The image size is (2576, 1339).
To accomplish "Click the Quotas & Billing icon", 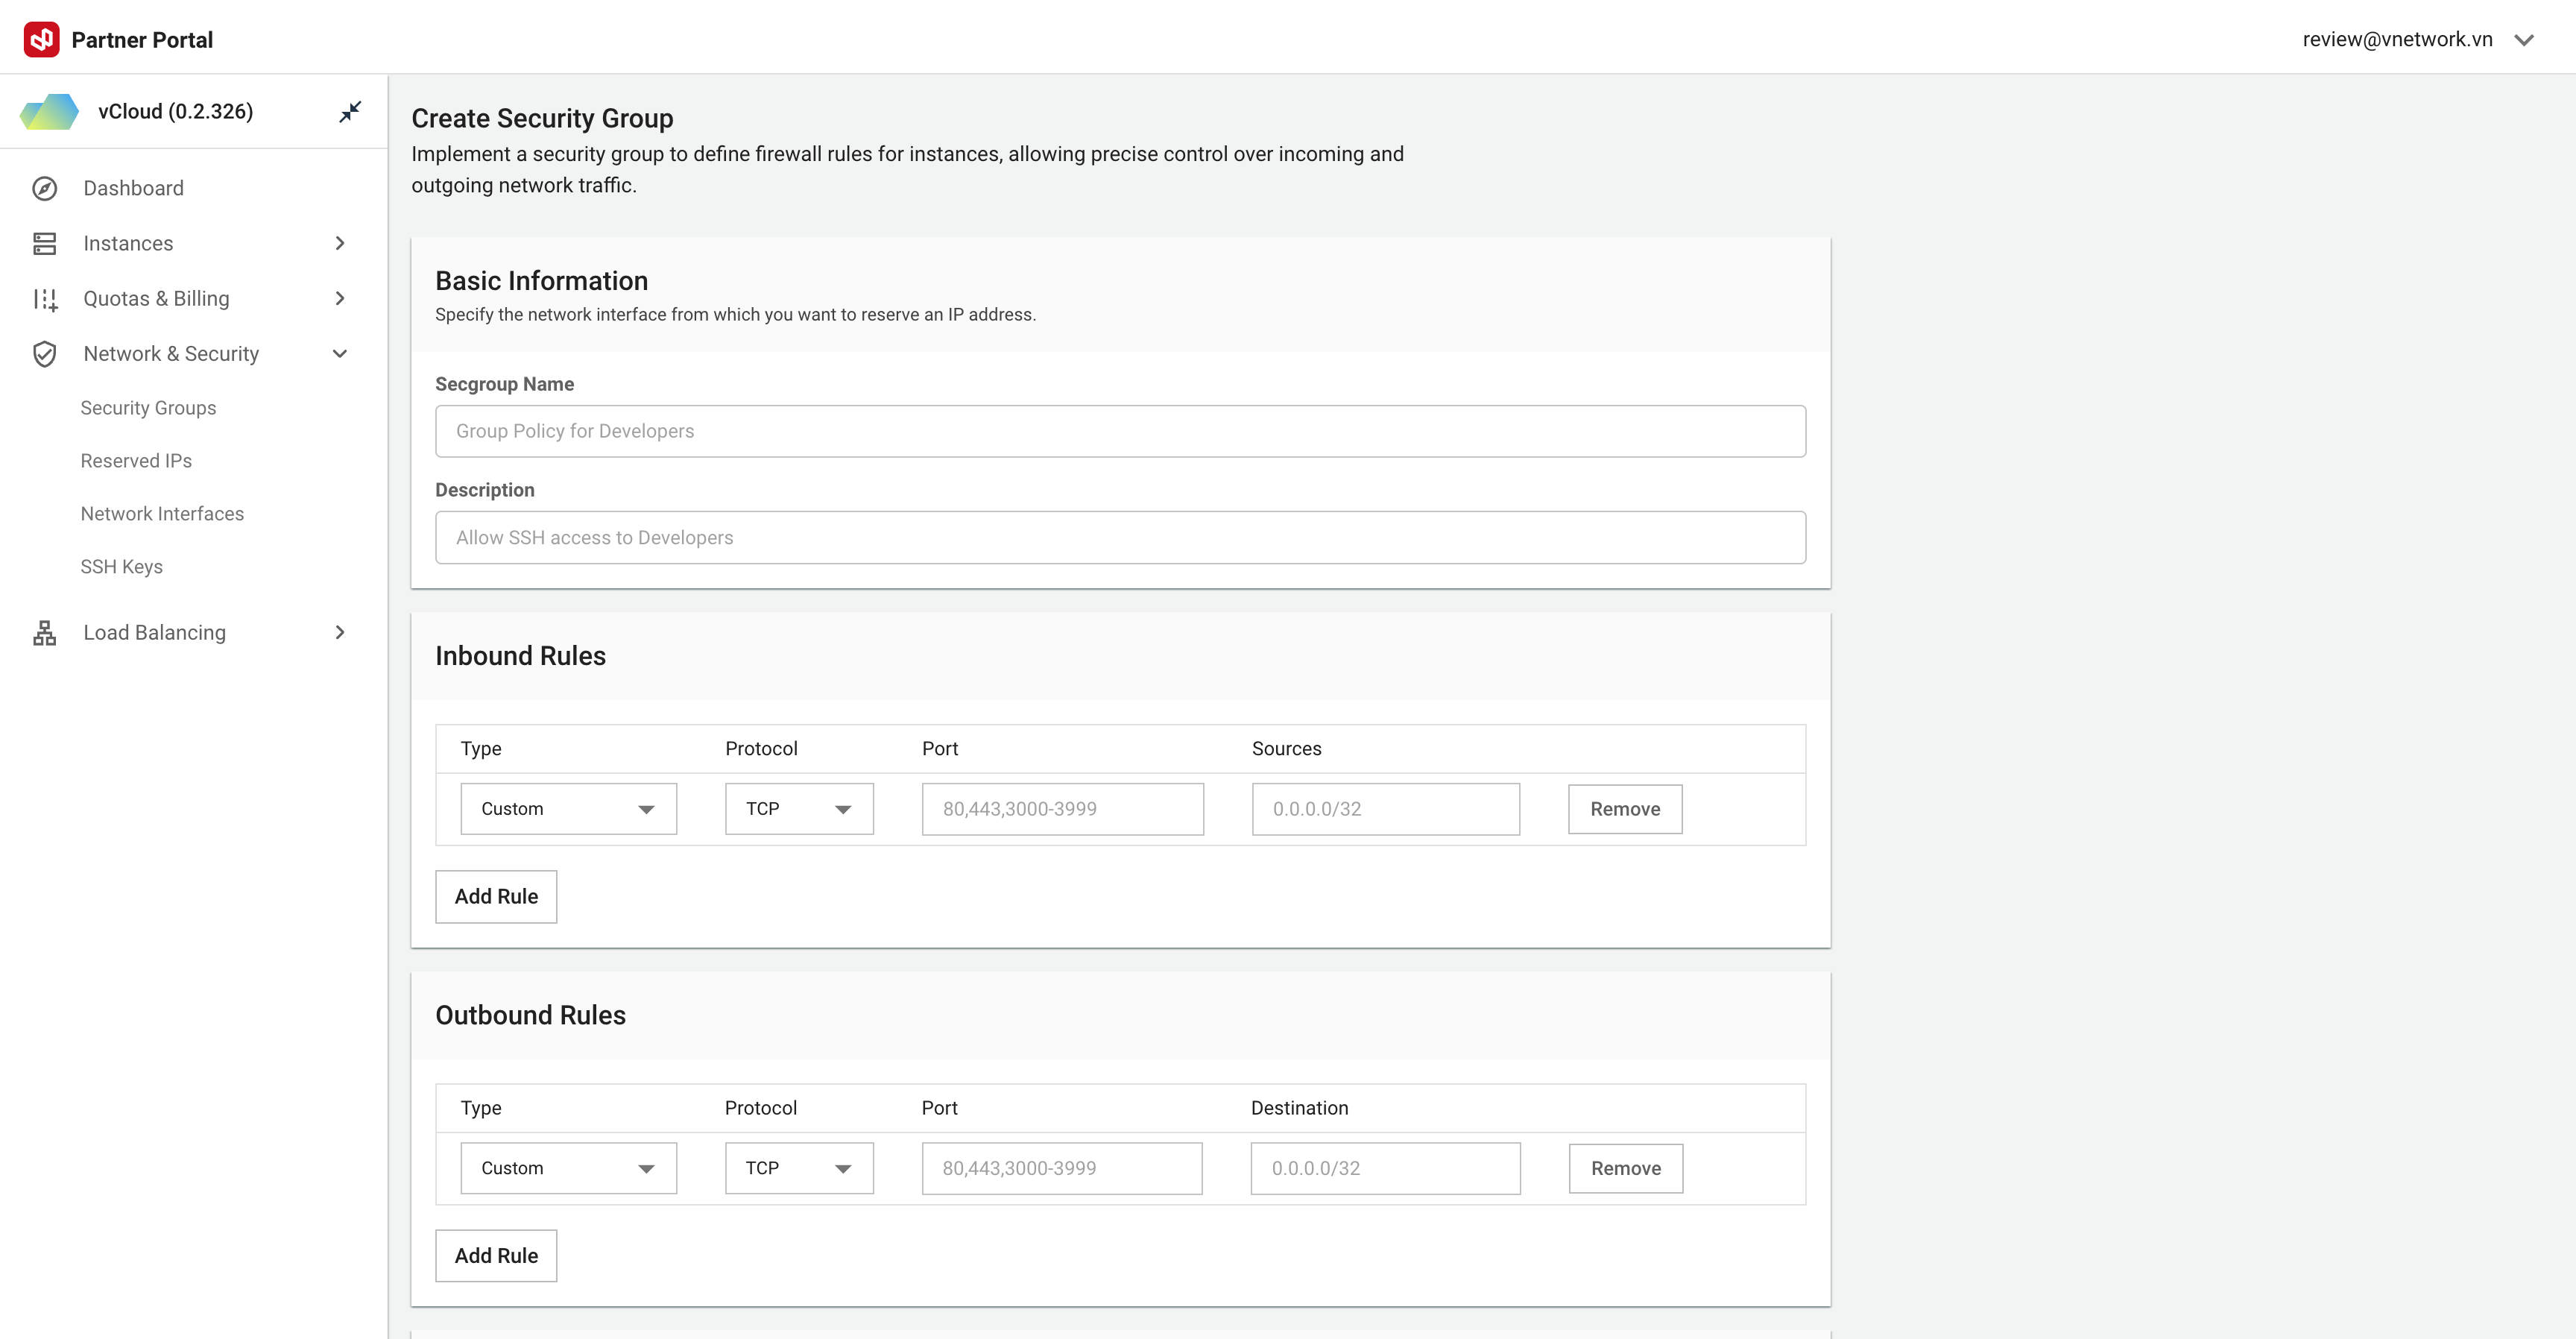I will (45, 298).
